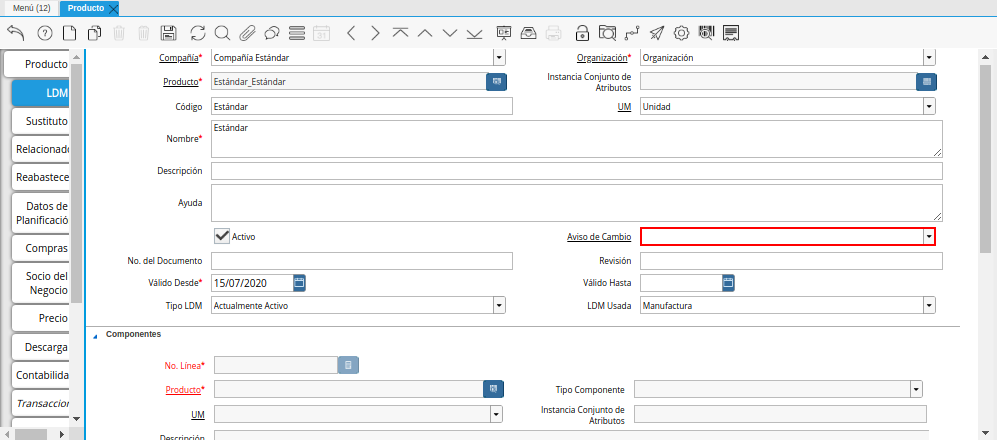The image size is (997, 440).
Task: Switch to the Menú (12) tab
Action: pyautogui.click(x=31, y=8)
